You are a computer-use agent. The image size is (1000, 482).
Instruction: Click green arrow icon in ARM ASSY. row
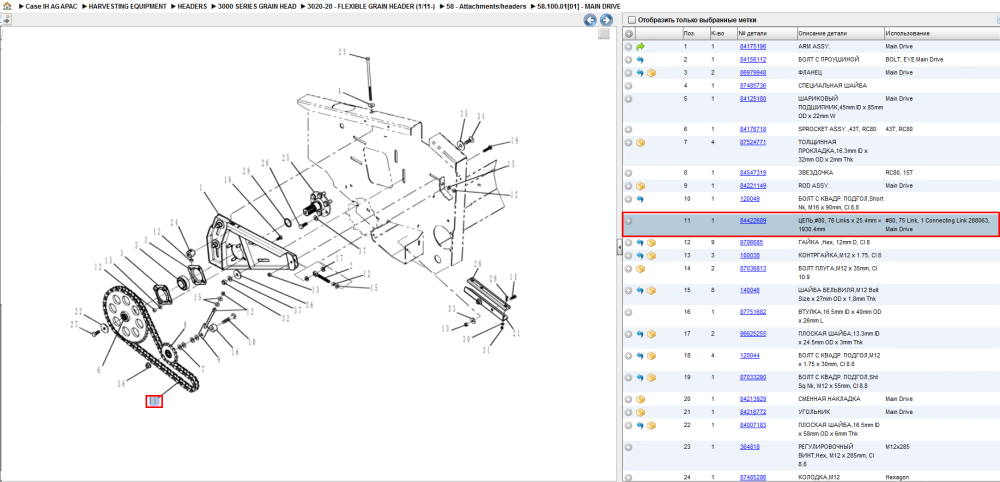(640, 47)
